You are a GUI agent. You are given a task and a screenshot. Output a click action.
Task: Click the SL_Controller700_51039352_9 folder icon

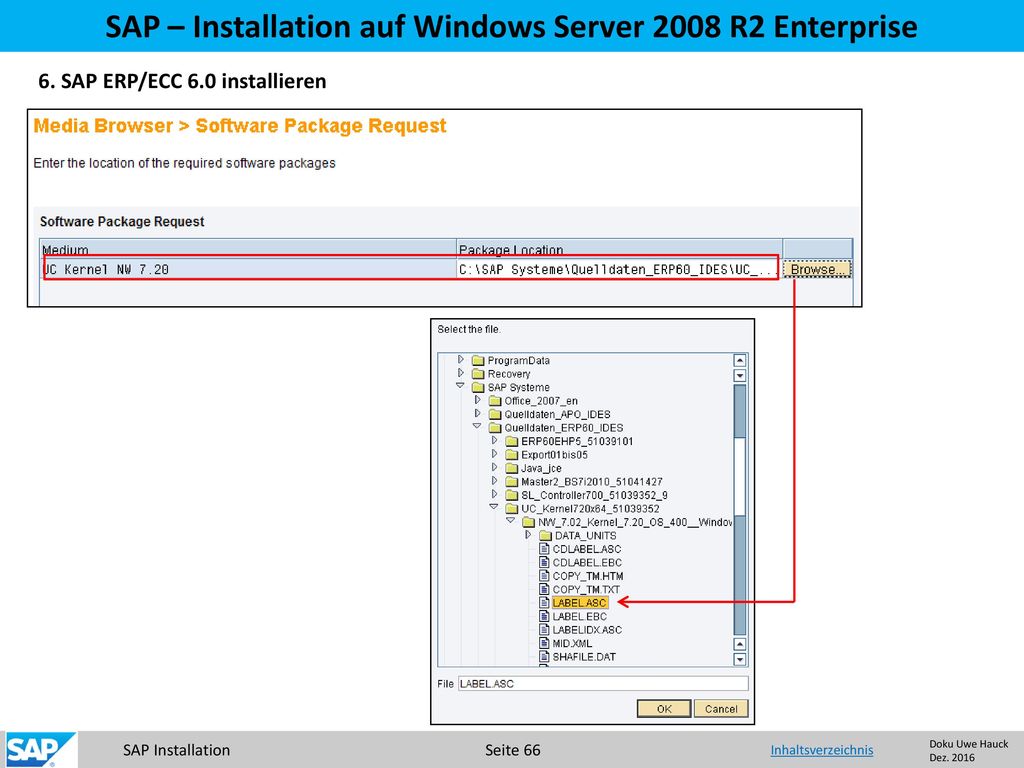click(512, 496)
